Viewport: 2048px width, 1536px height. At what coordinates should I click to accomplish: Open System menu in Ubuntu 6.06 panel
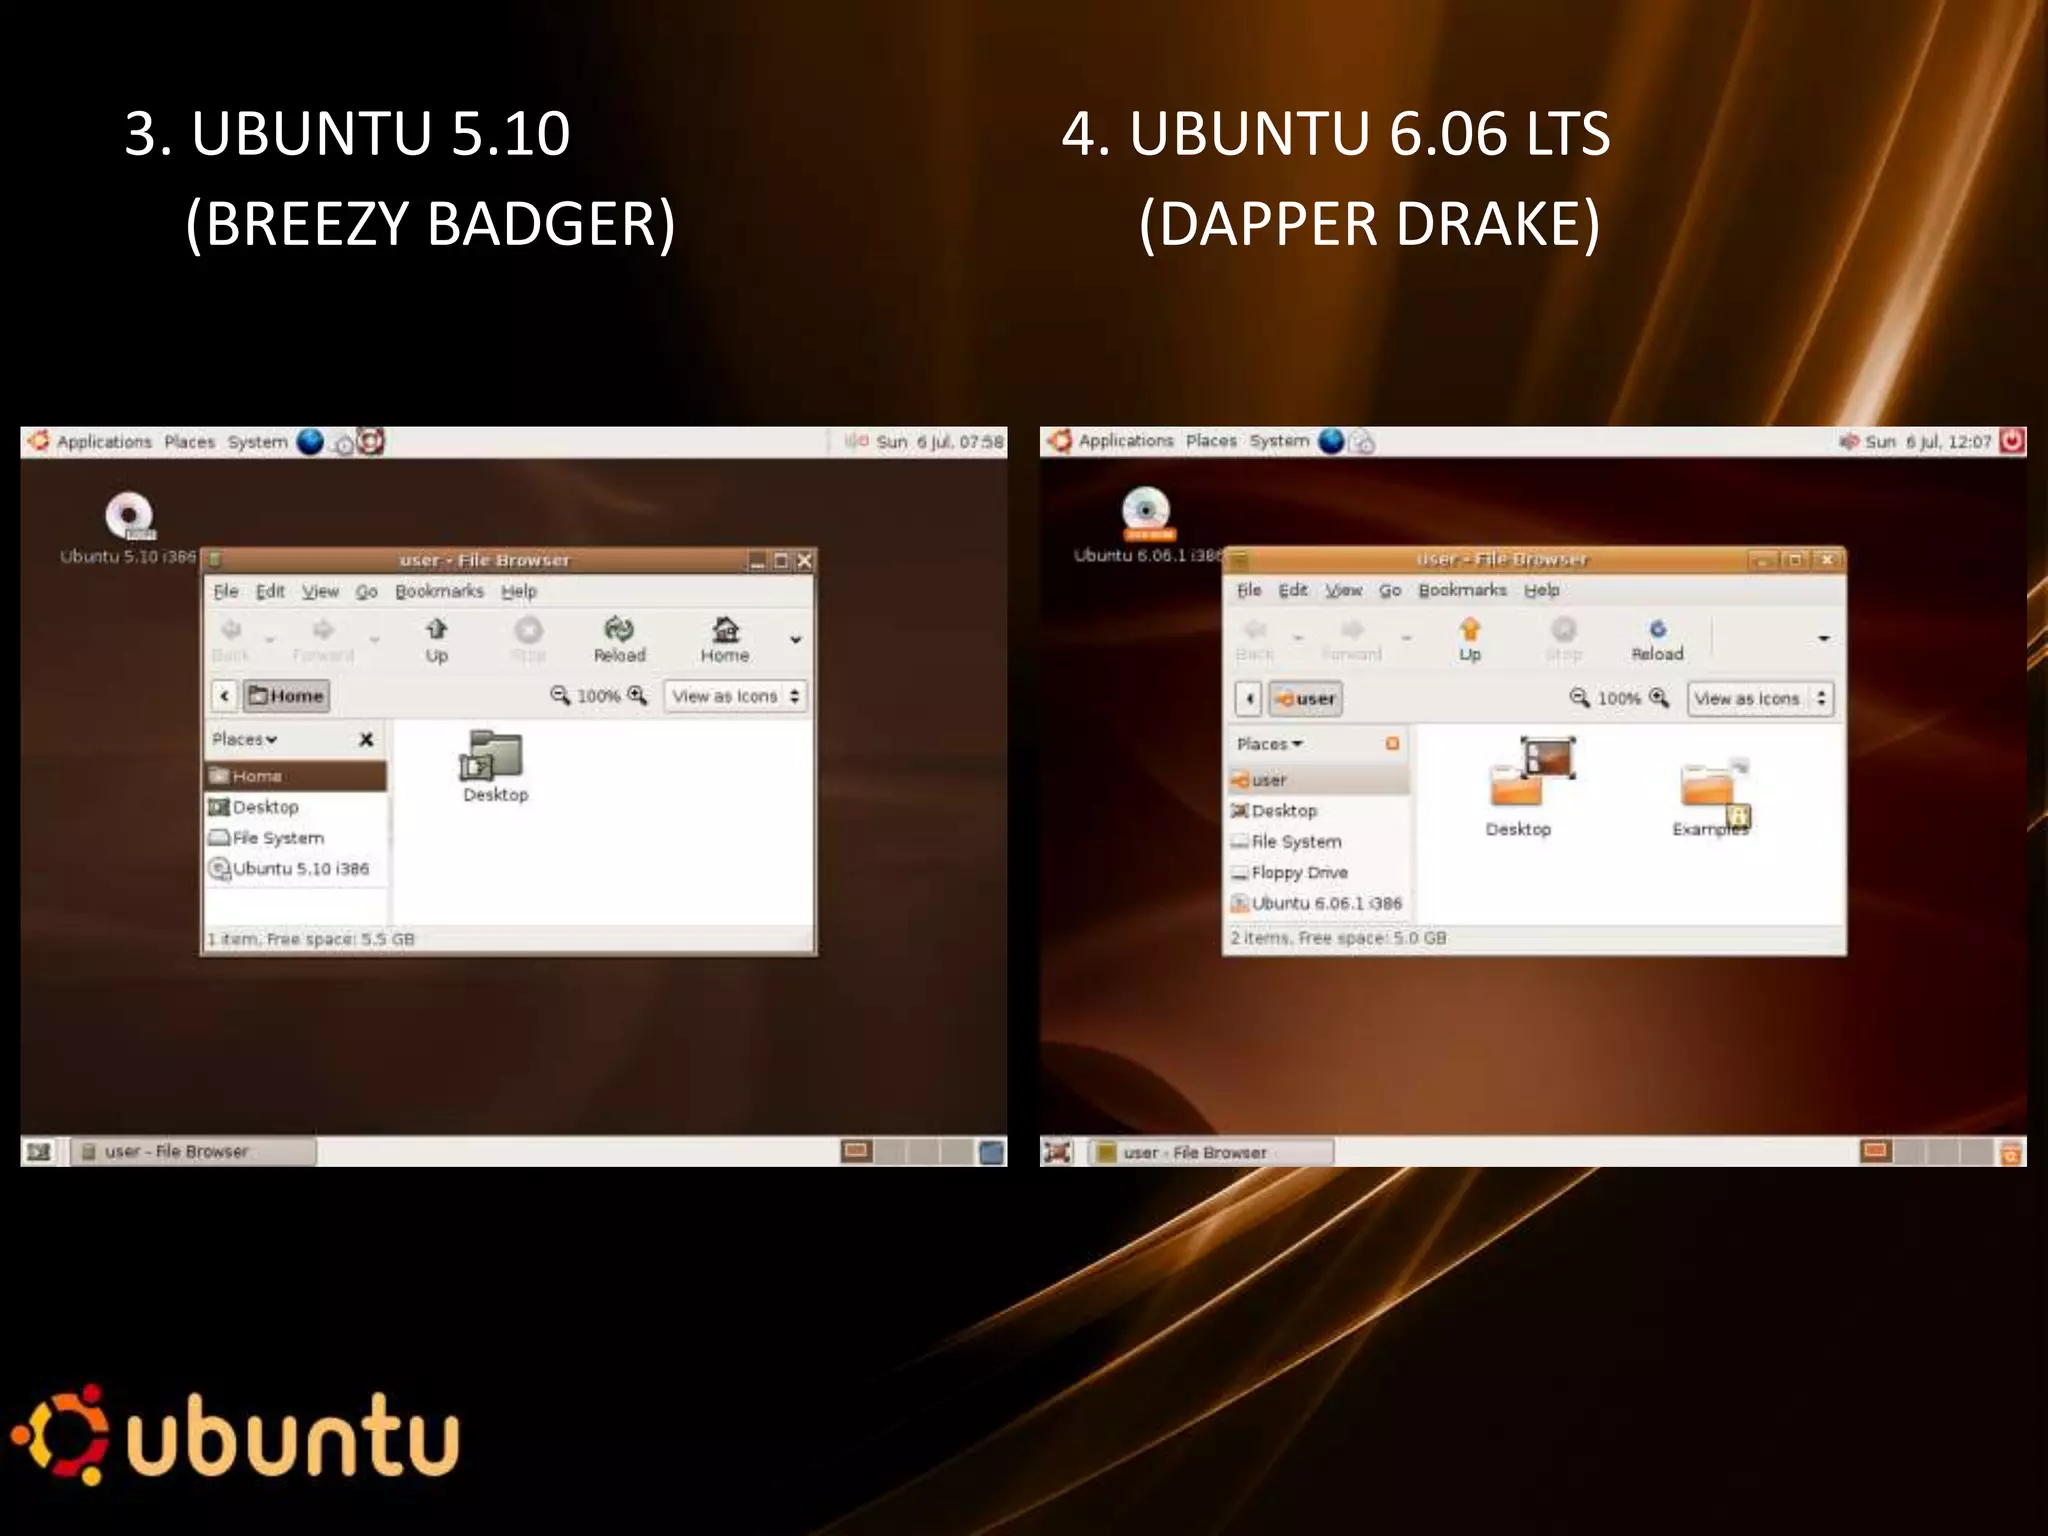(x=1279, y=441)
